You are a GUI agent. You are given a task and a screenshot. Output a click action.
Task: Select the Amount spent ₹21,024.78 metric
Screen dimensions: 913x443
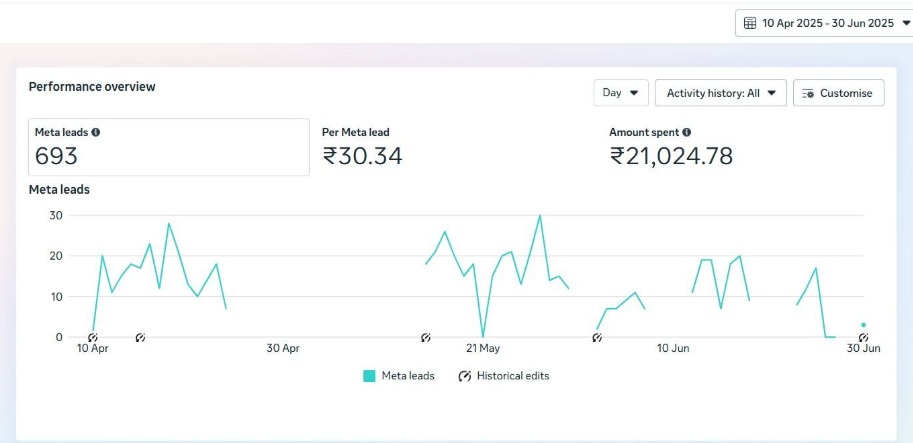click(x=671, y=147)
